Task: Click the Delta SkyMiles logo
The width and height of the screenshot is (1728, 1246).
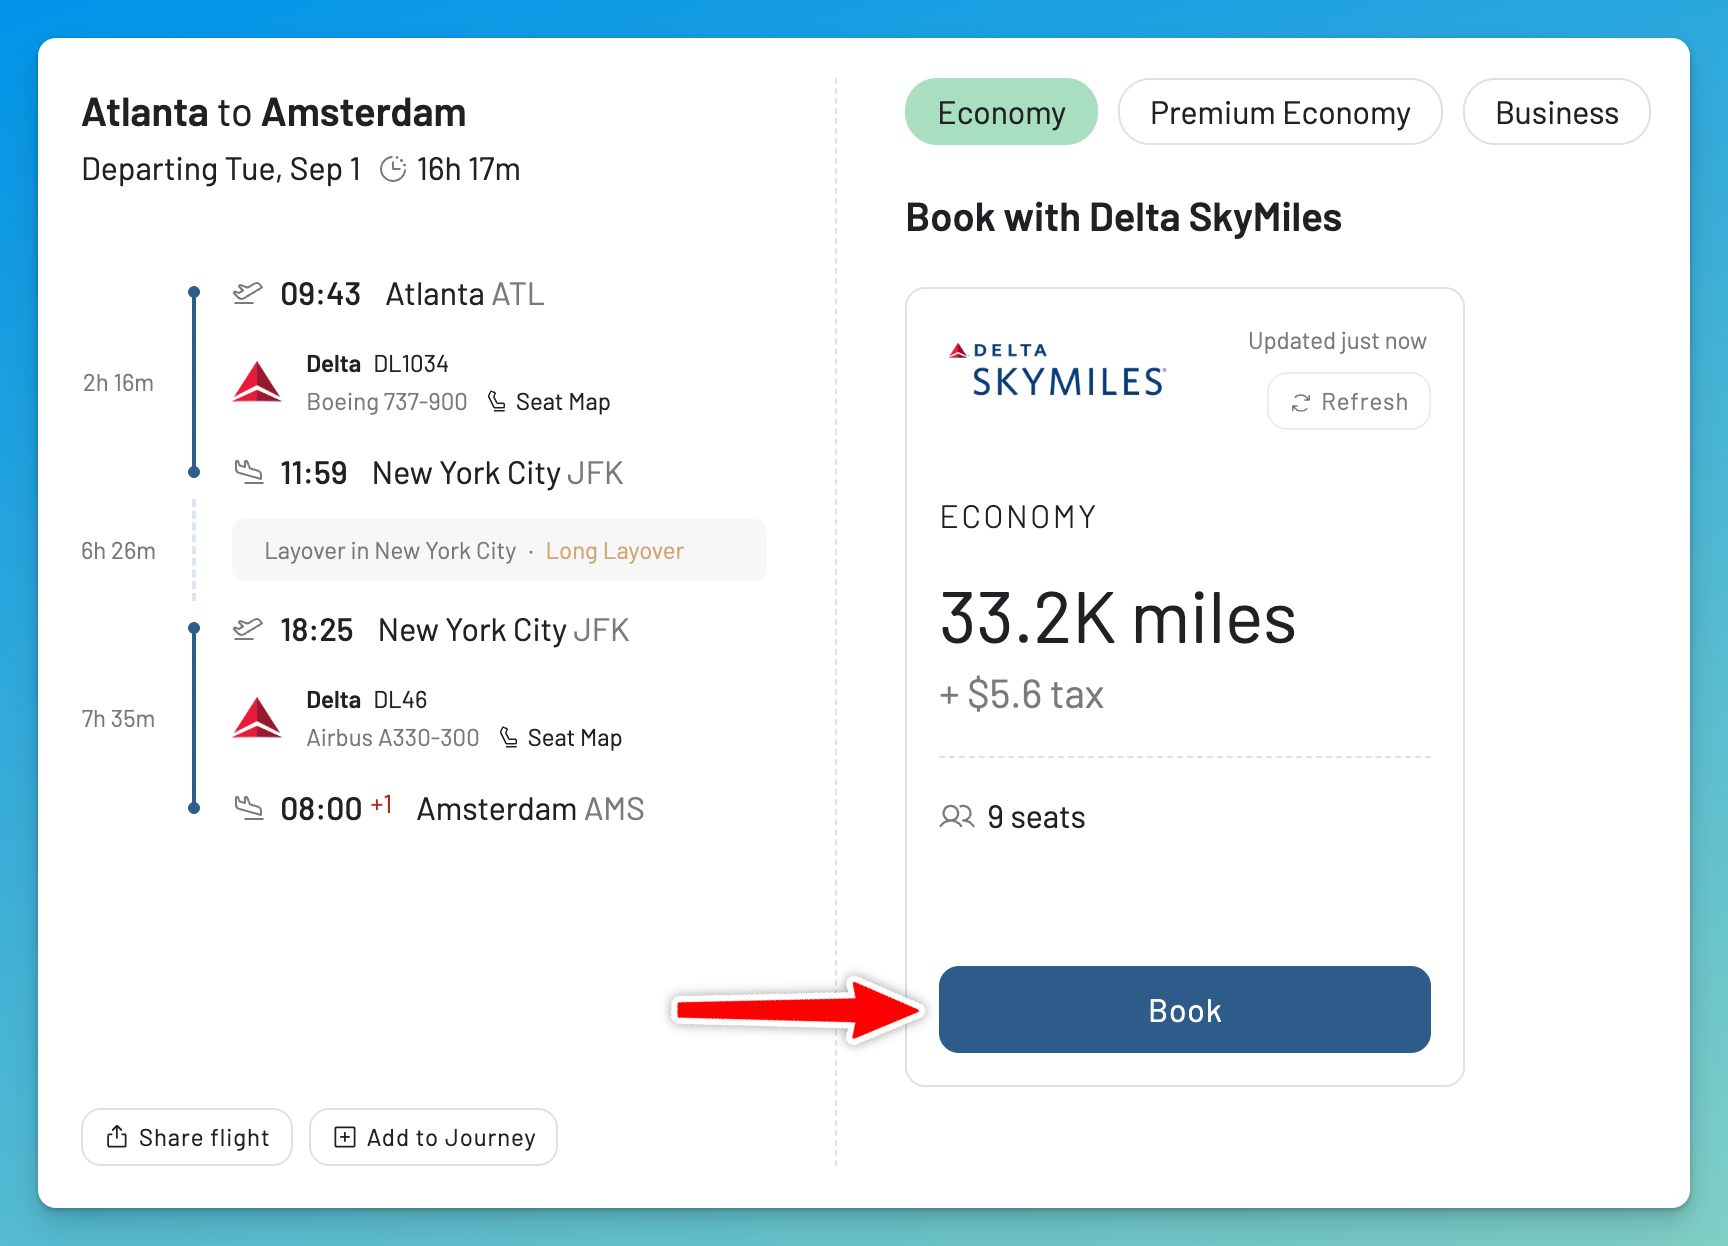Action: pyautogui.click(x=1057, y=370)
